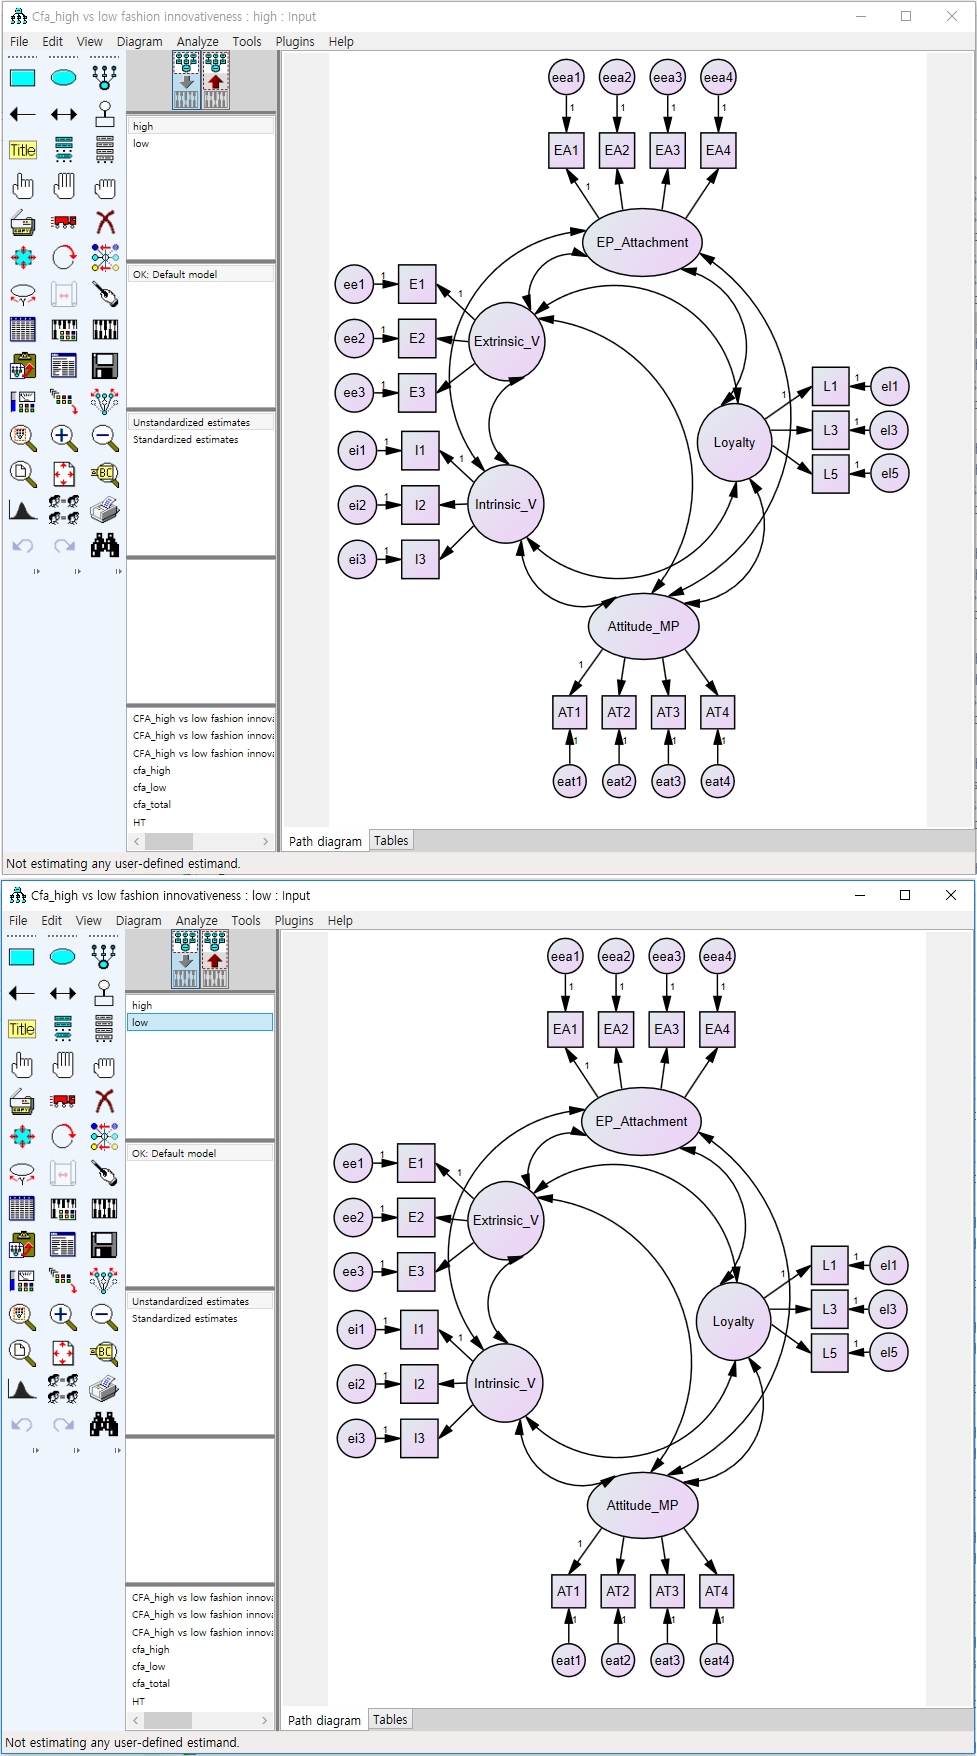This screenshot has height=1756, width=977.
Task: Toggle view input path diagram button in high window
Action: (186, 80)
